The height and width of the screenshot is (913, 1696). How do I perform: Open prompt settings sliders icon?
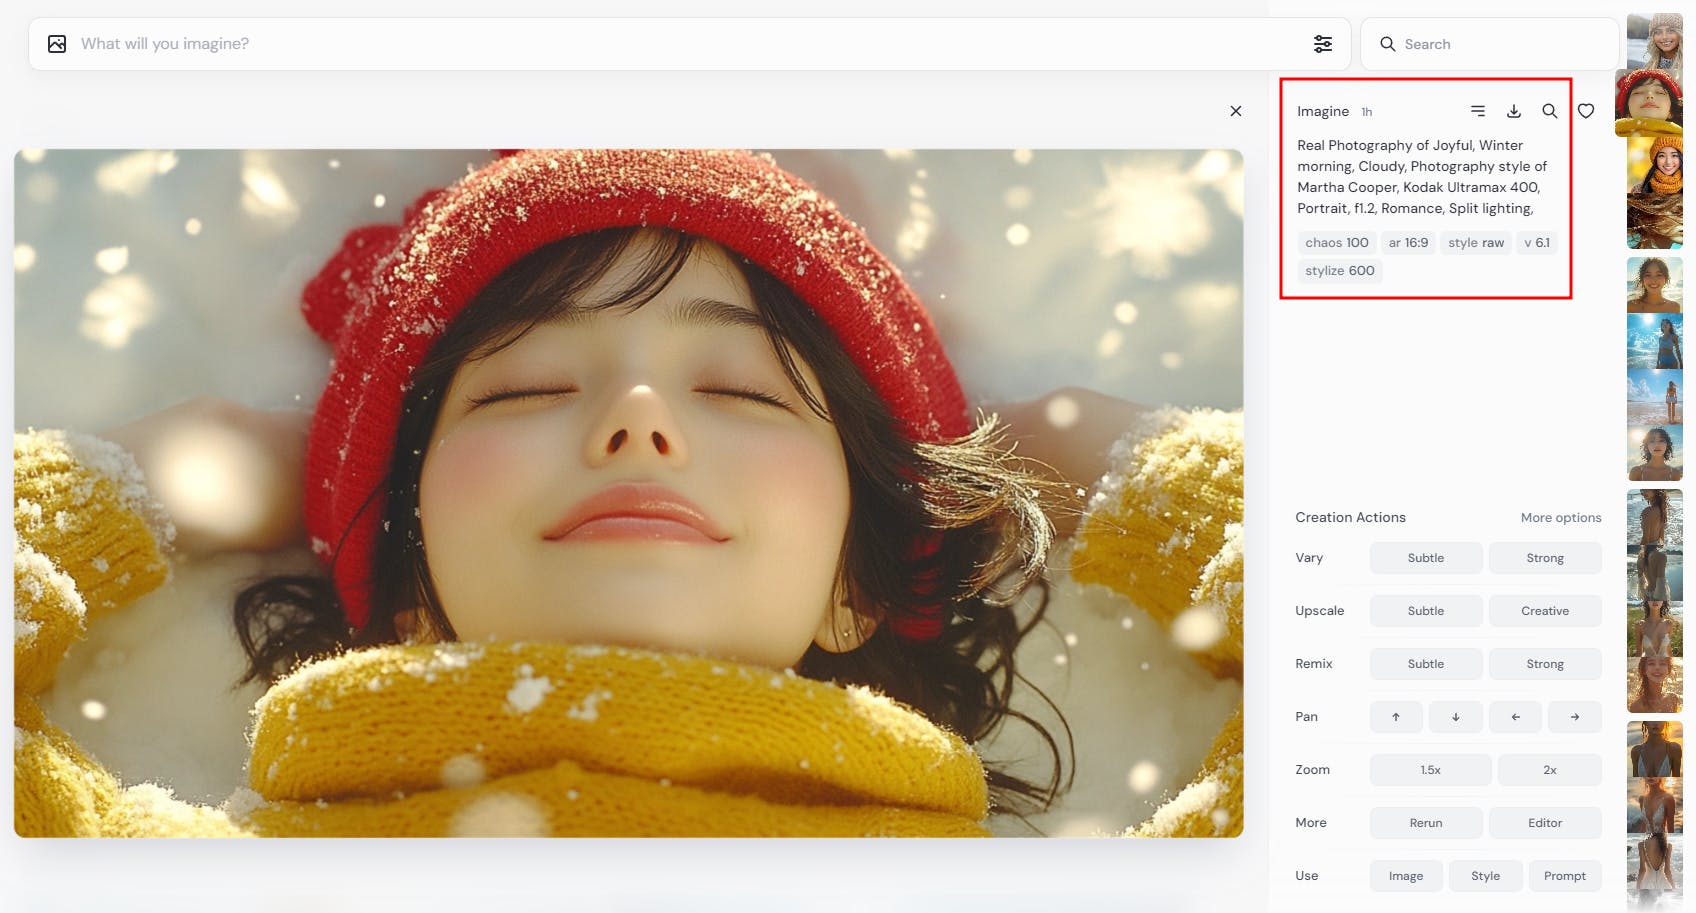[1322, 44]
